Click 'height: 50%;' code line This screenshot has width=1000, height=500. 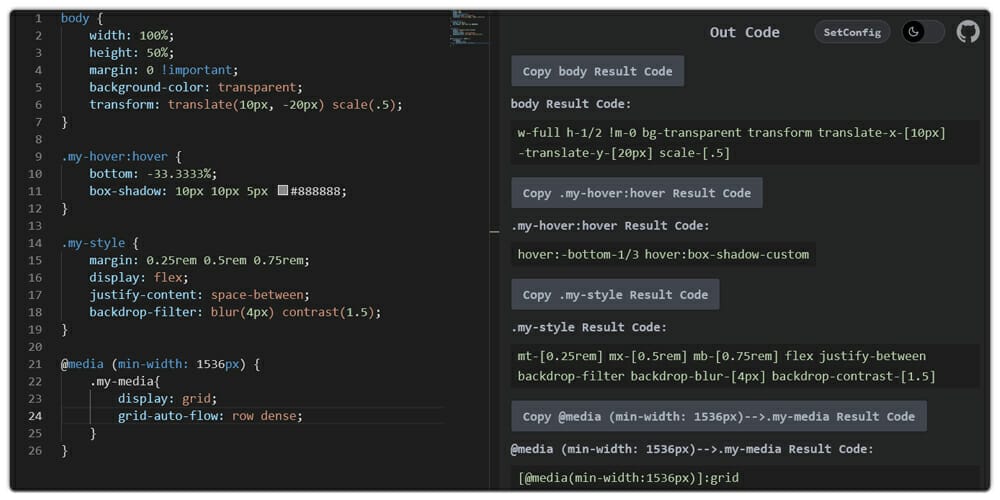point(131,53)
